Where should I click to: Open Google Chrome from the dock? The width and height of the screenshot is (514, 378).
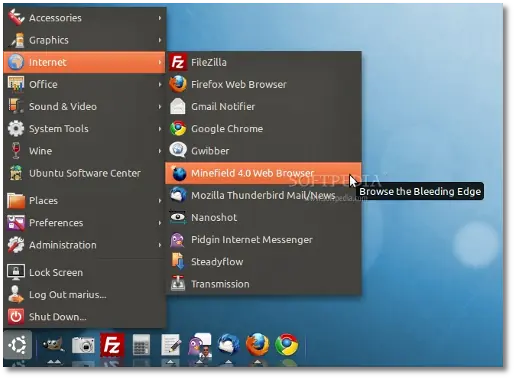coord(286,344)
